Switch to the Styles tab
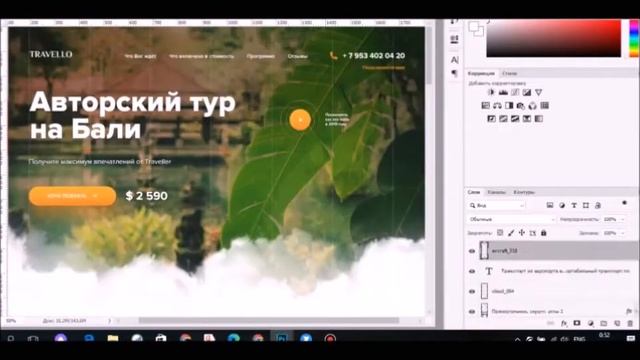The height and width of the screenshot is (360, 640). [509, 73]
